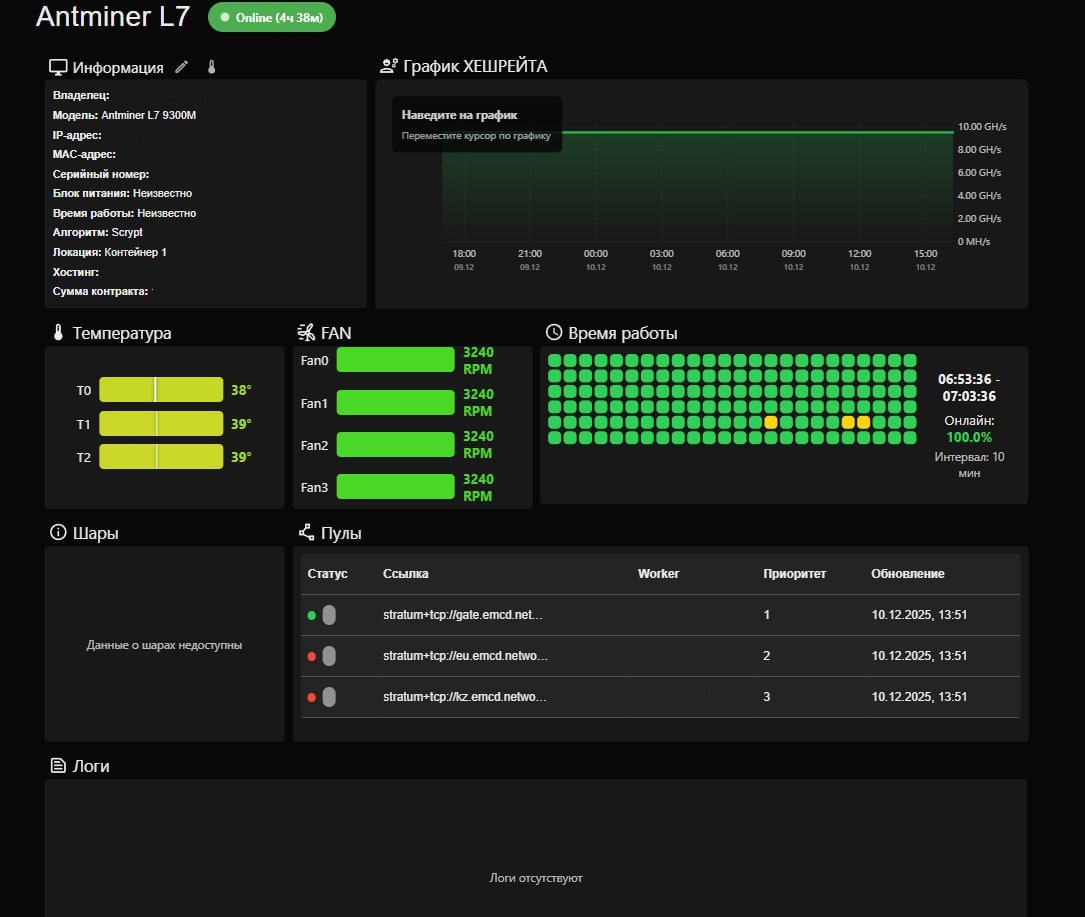Click the share-nodes icon beside Пулы

pos(306,533)
